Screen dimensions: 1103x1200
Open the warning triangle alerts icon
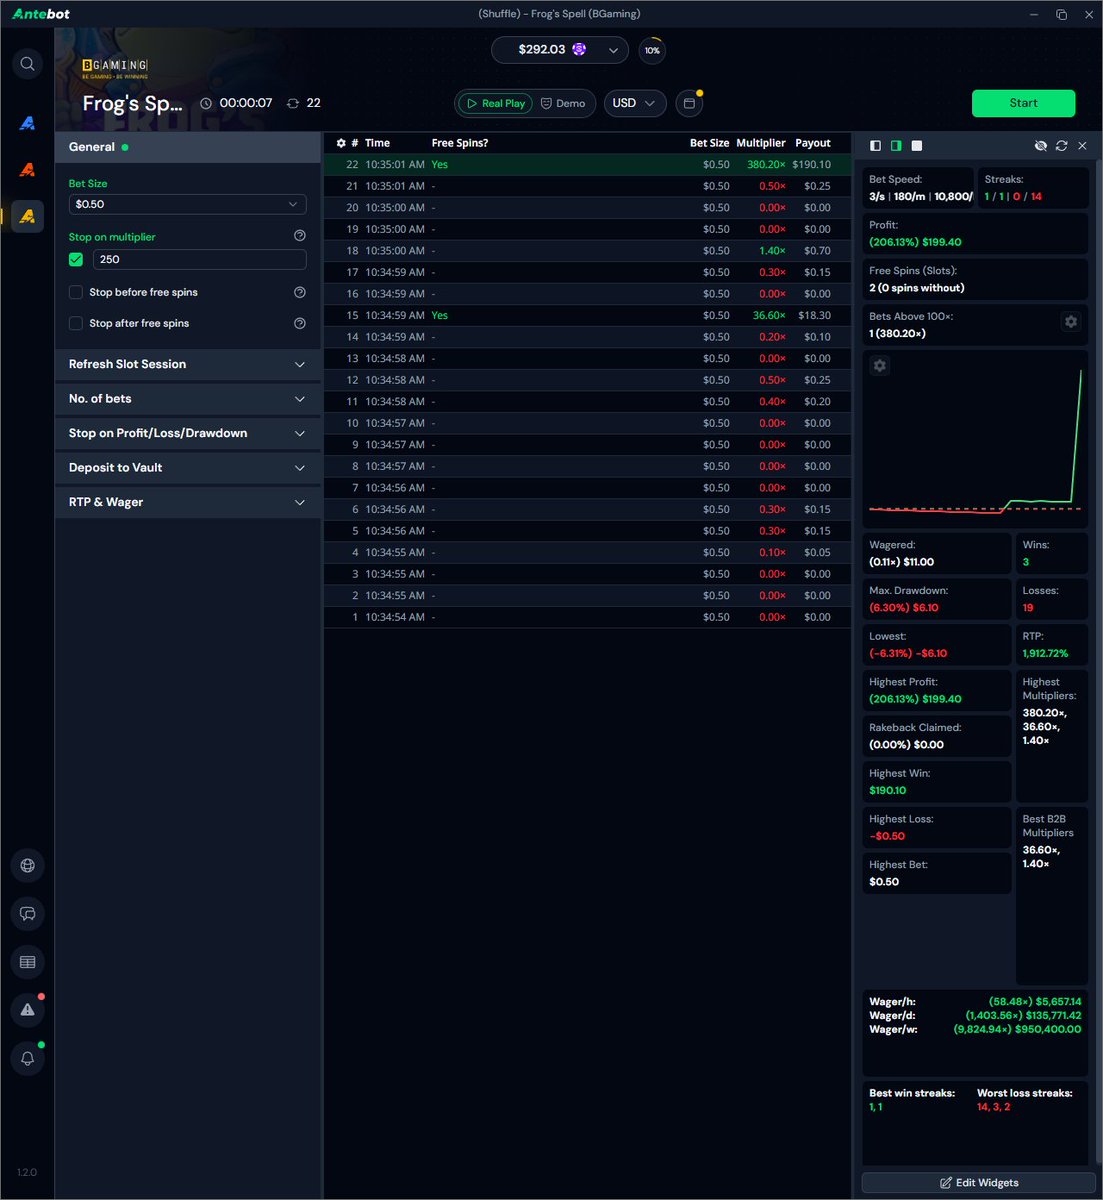pos(27,1010)
